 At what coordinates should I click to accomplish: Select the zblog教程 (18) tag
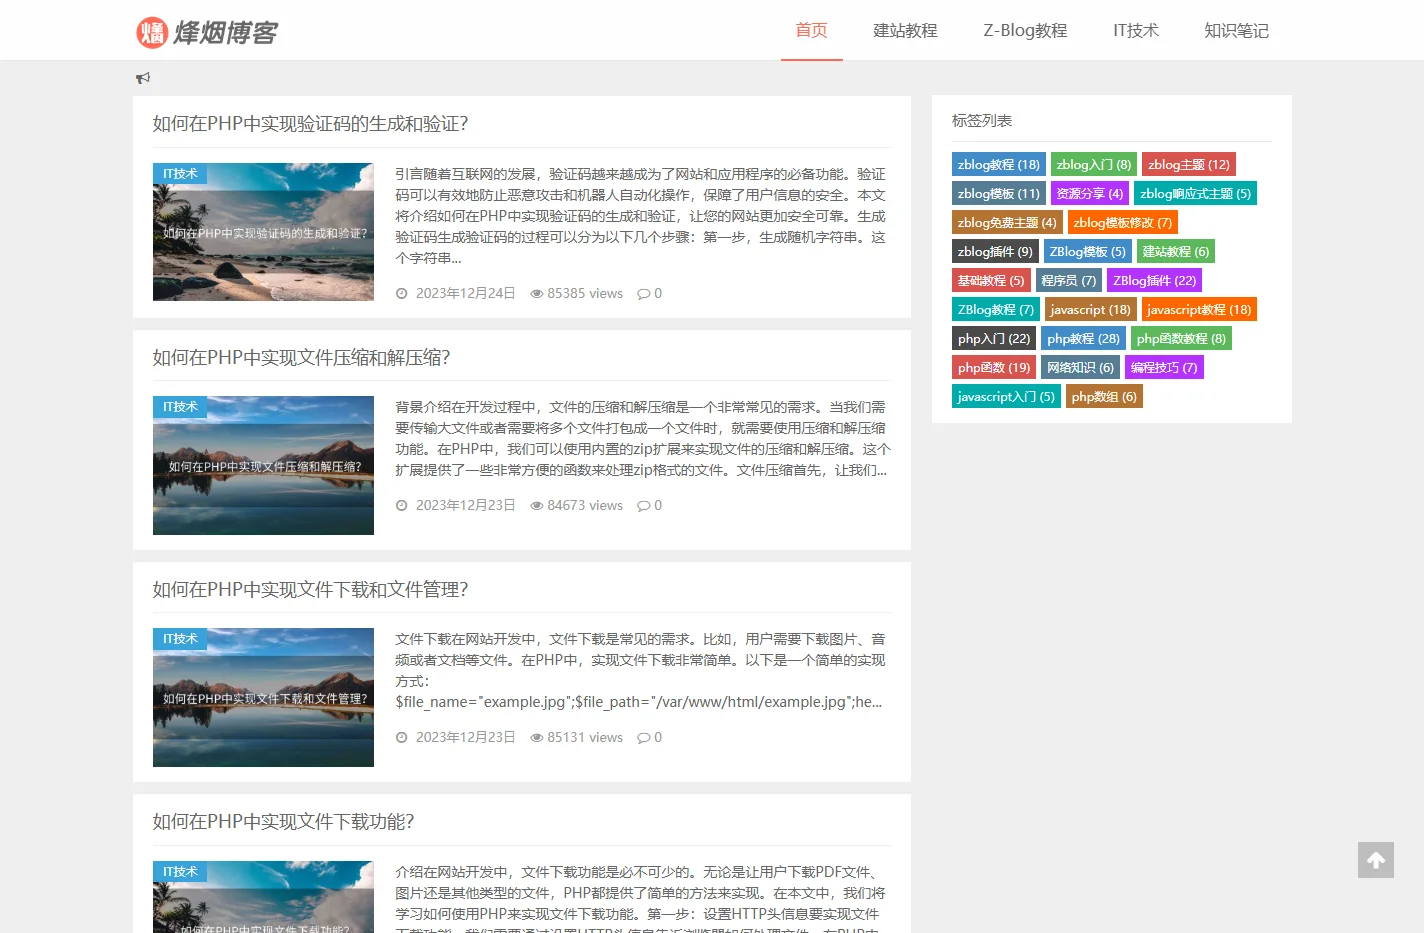coord(998,164)
